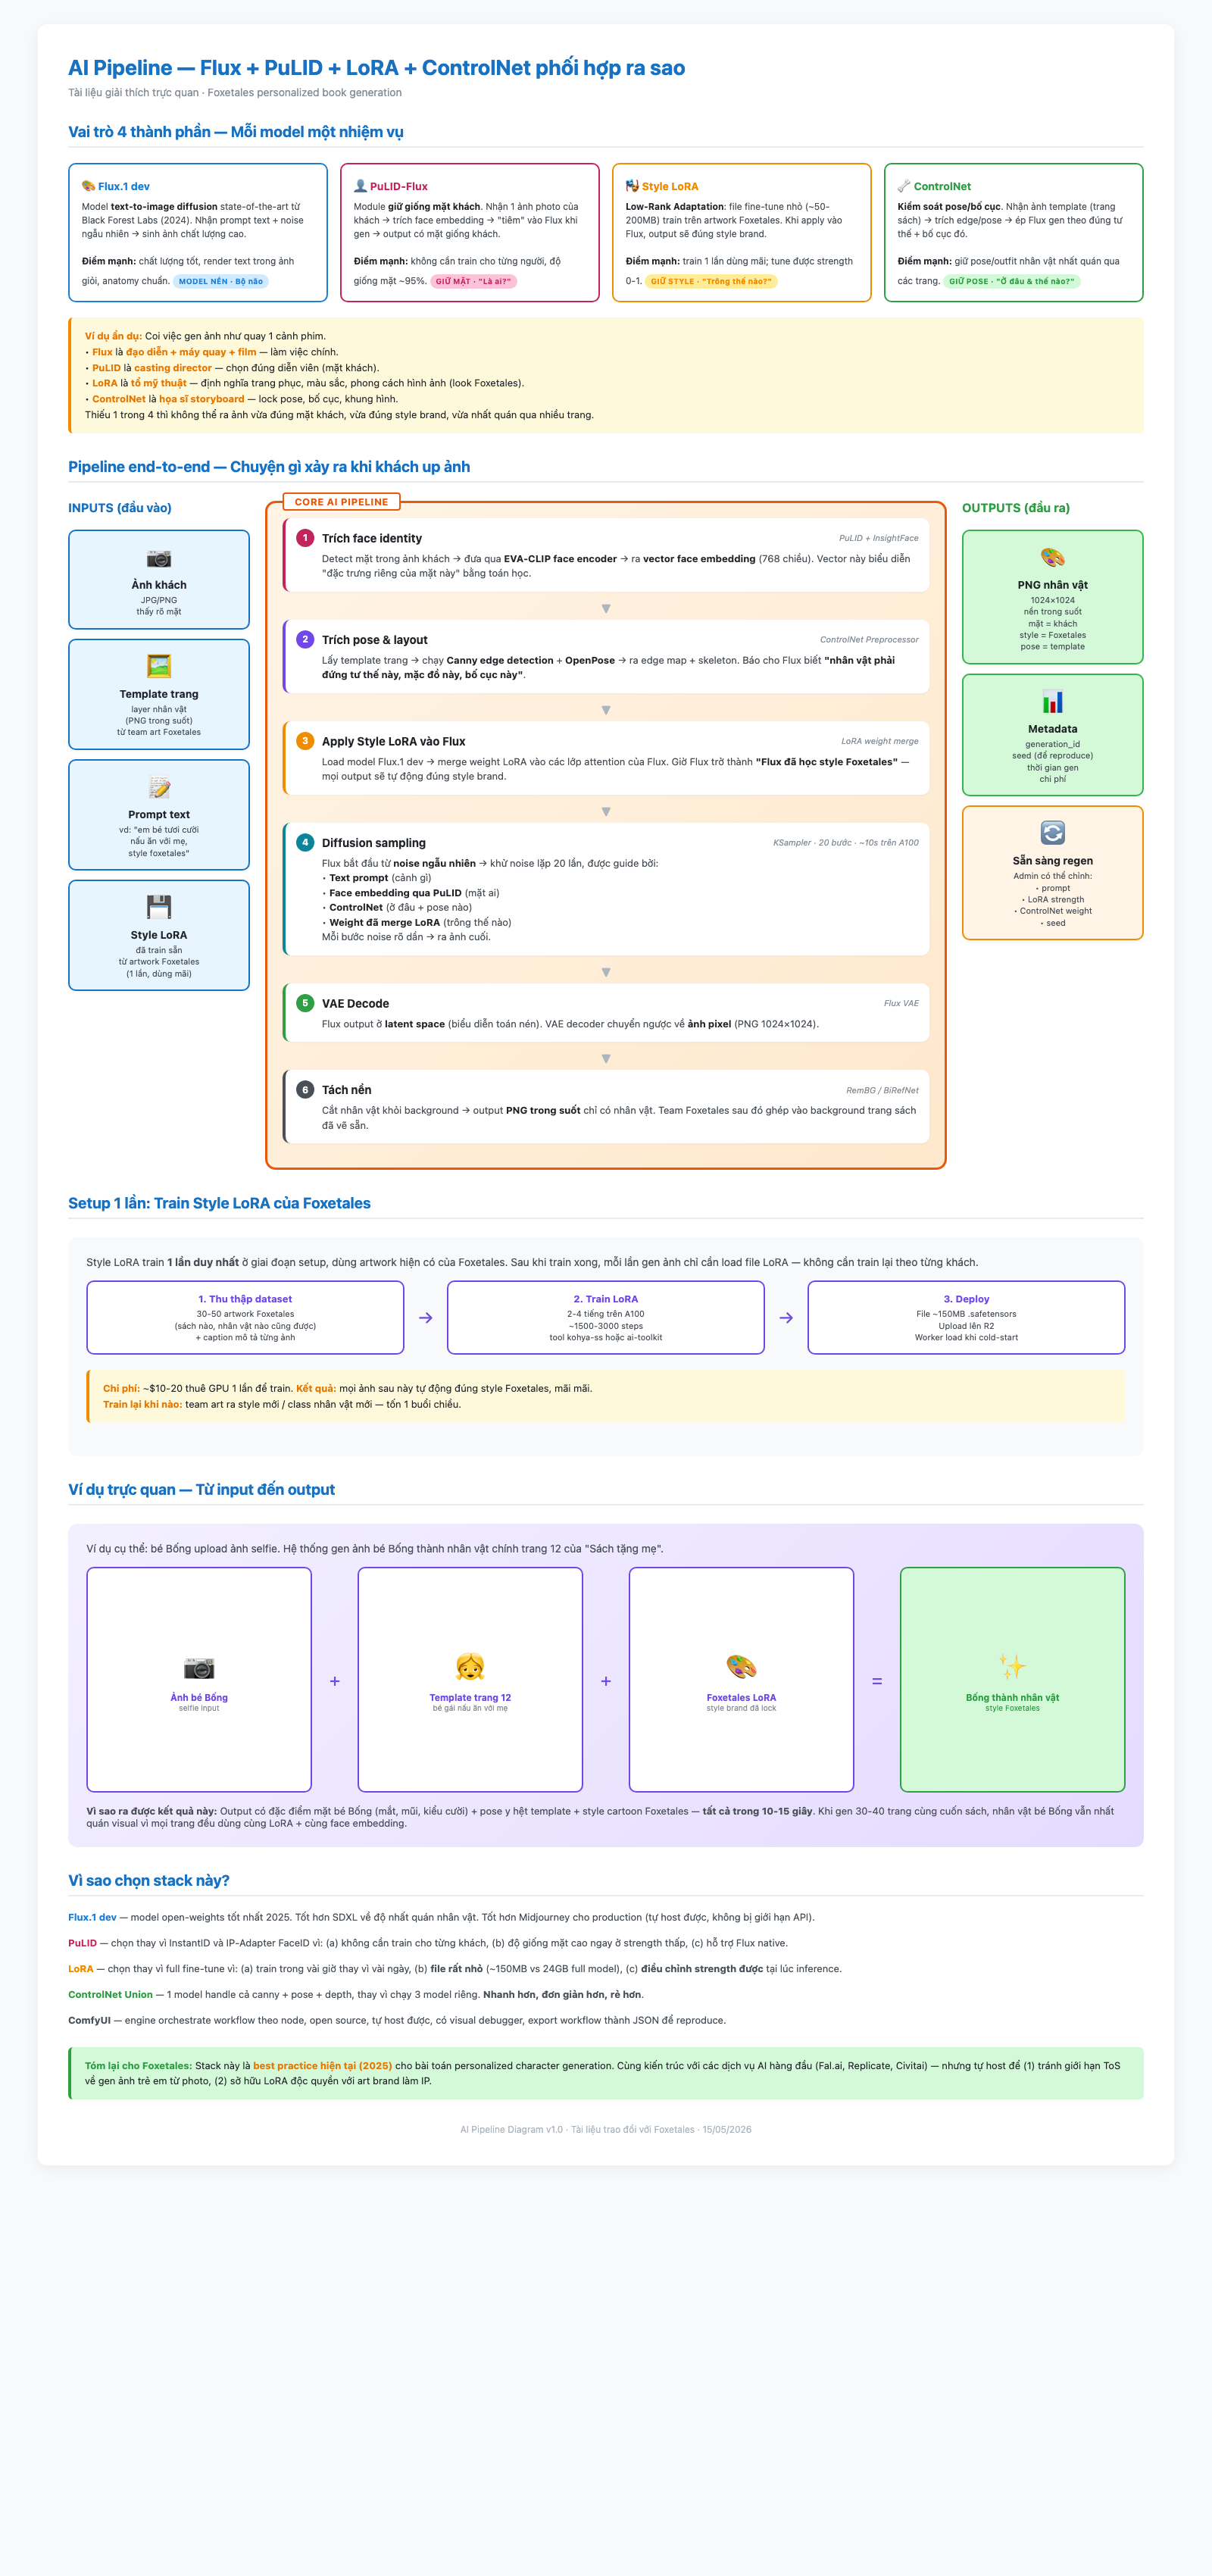Select the "2. Train LoRA" step box
This screenshot has width=1212, height=2576.
(x=606, y=1317)
